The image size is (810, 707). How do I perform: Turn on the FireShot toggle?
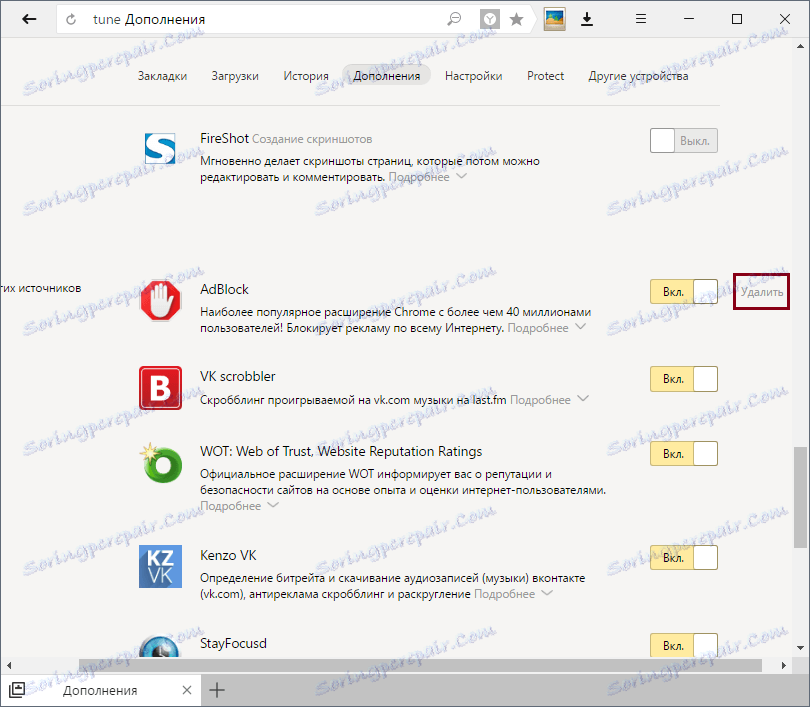[x=684, y=140]
